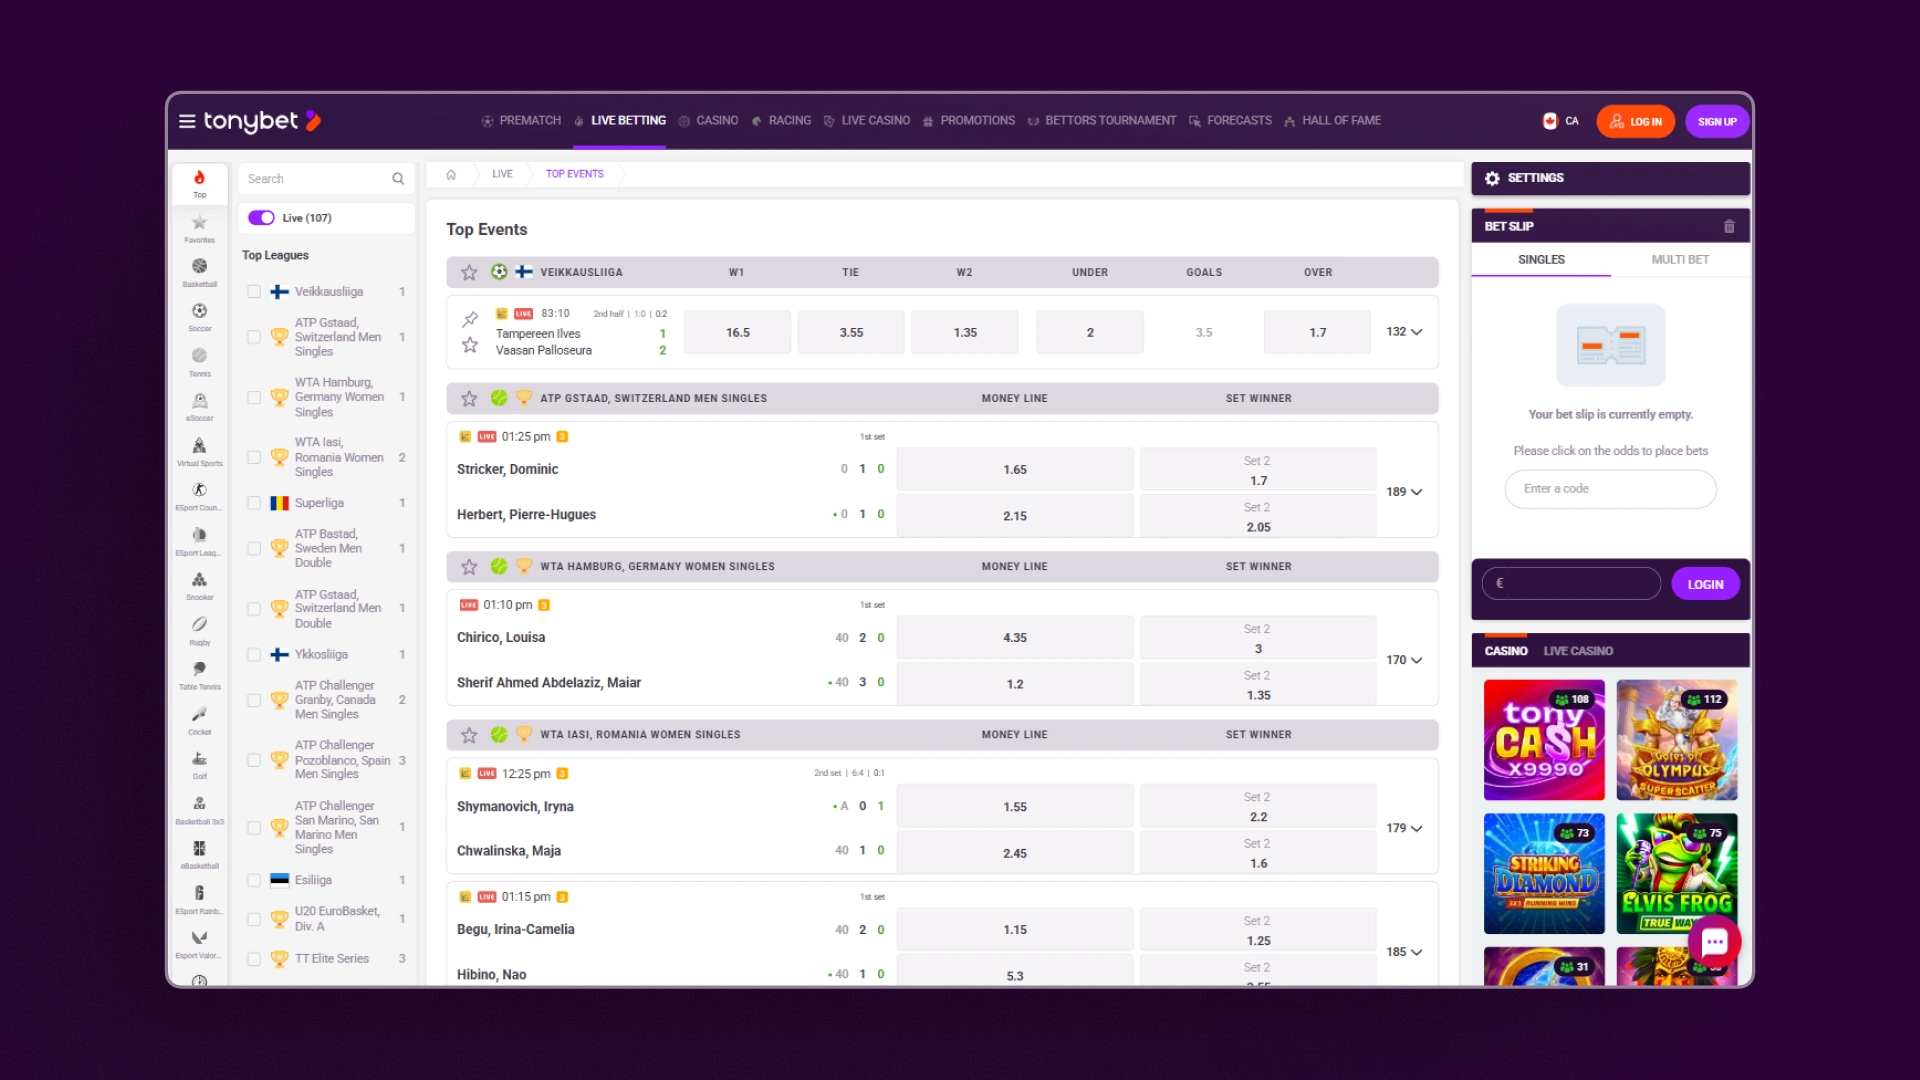This screenshot has width=1920, height=1080.
Task: Check the Superliga league checkbox
Action: (x=254, y=503)
